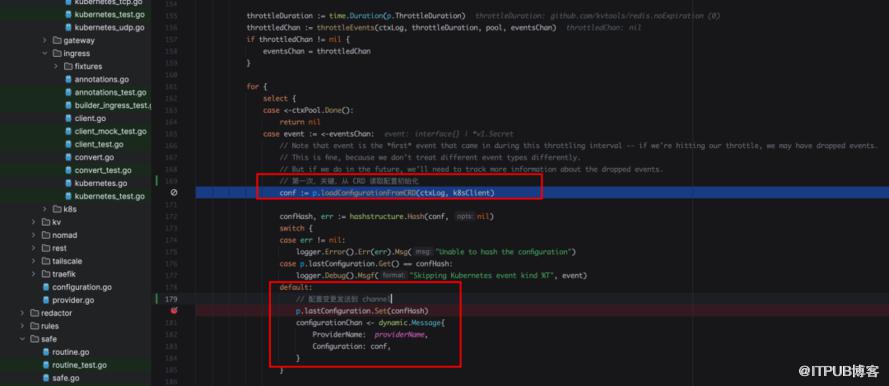Viewport: 889px width, 386px height.
Task: Open annotations_test.go in the tree
Action: click(x=110, y=92)
